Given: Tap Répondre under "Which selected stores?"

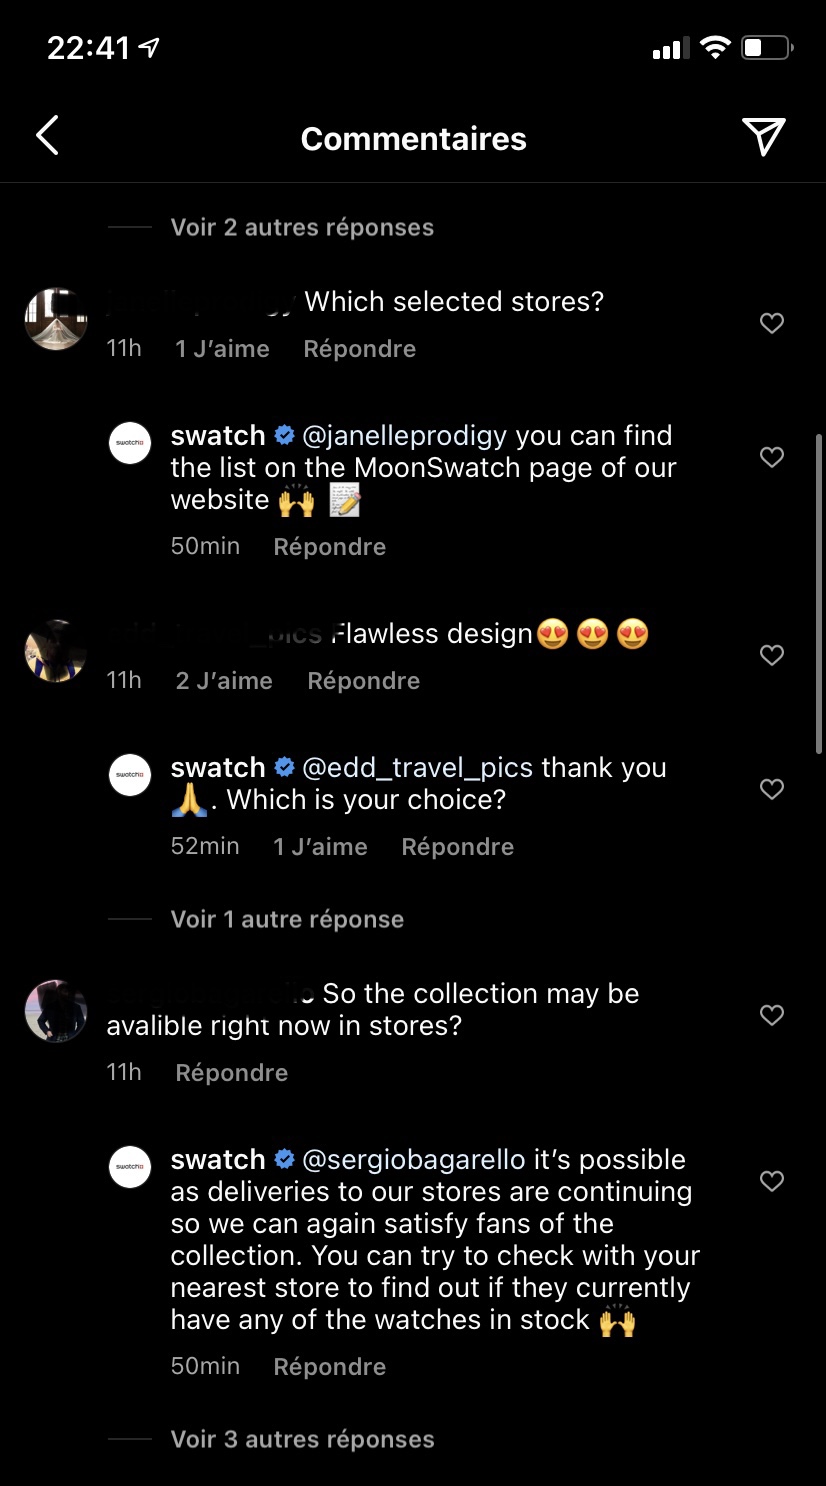Looking at the screenshot, I should 359,349.
